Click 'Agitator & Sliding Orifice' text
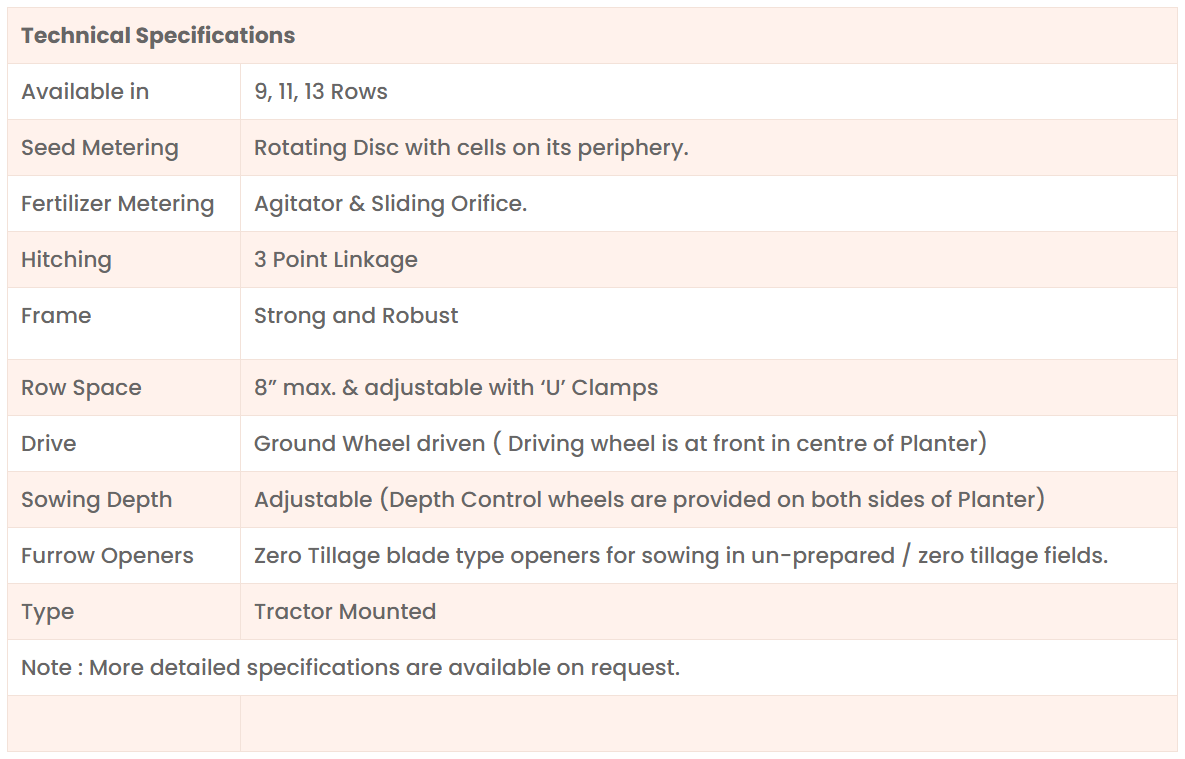Viewport: 1185px width, 759px height. (390, 204)
